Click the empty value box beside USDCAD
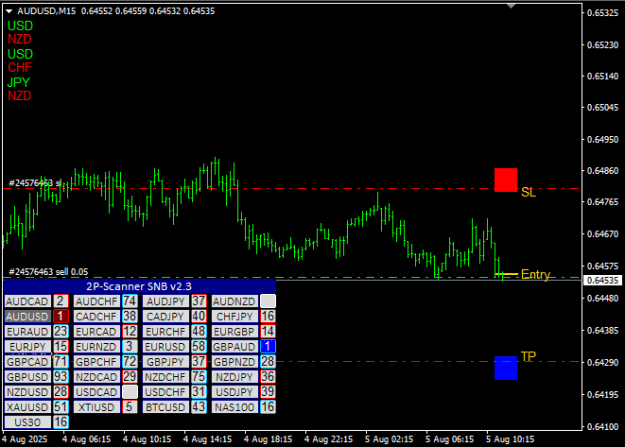The width and height of the screenshot is (625, 447). (130, 392)
